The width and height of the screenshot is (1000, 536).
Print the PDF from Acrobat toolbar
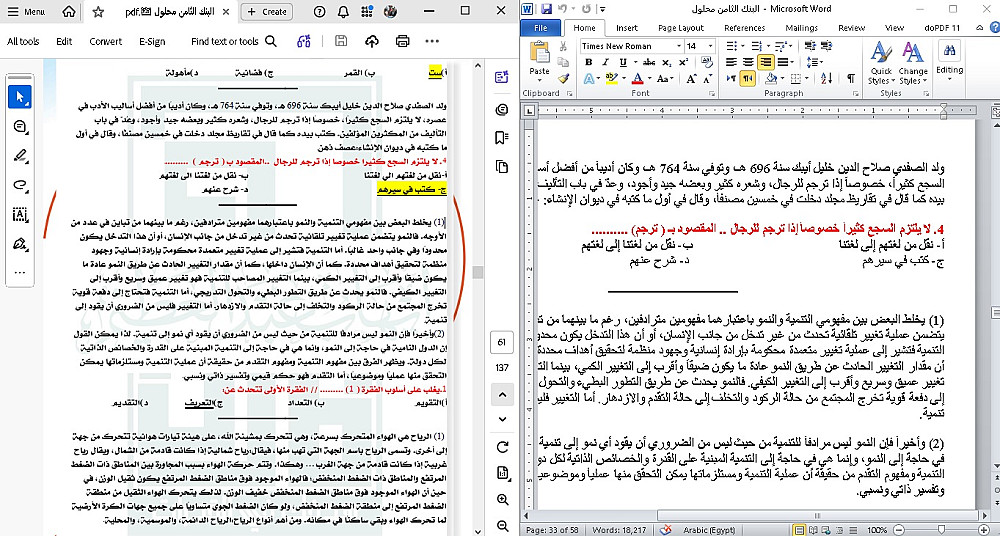pyautogui.click(x=402, y=41)
